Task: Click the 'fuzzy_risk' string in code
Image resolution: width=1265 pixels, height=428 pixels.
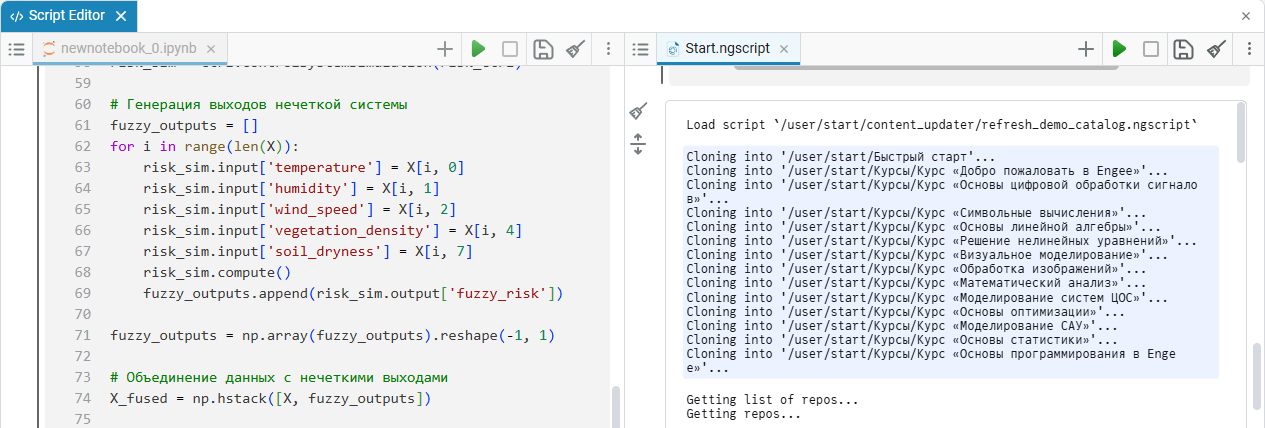Action: [500, 293]
